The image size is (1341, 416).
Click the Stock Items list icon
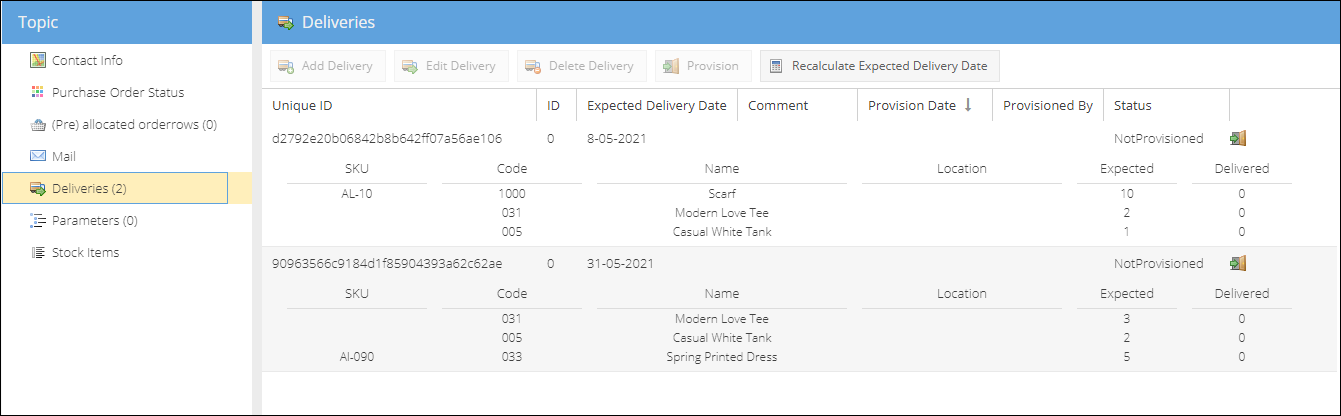(x=38, y=253)
